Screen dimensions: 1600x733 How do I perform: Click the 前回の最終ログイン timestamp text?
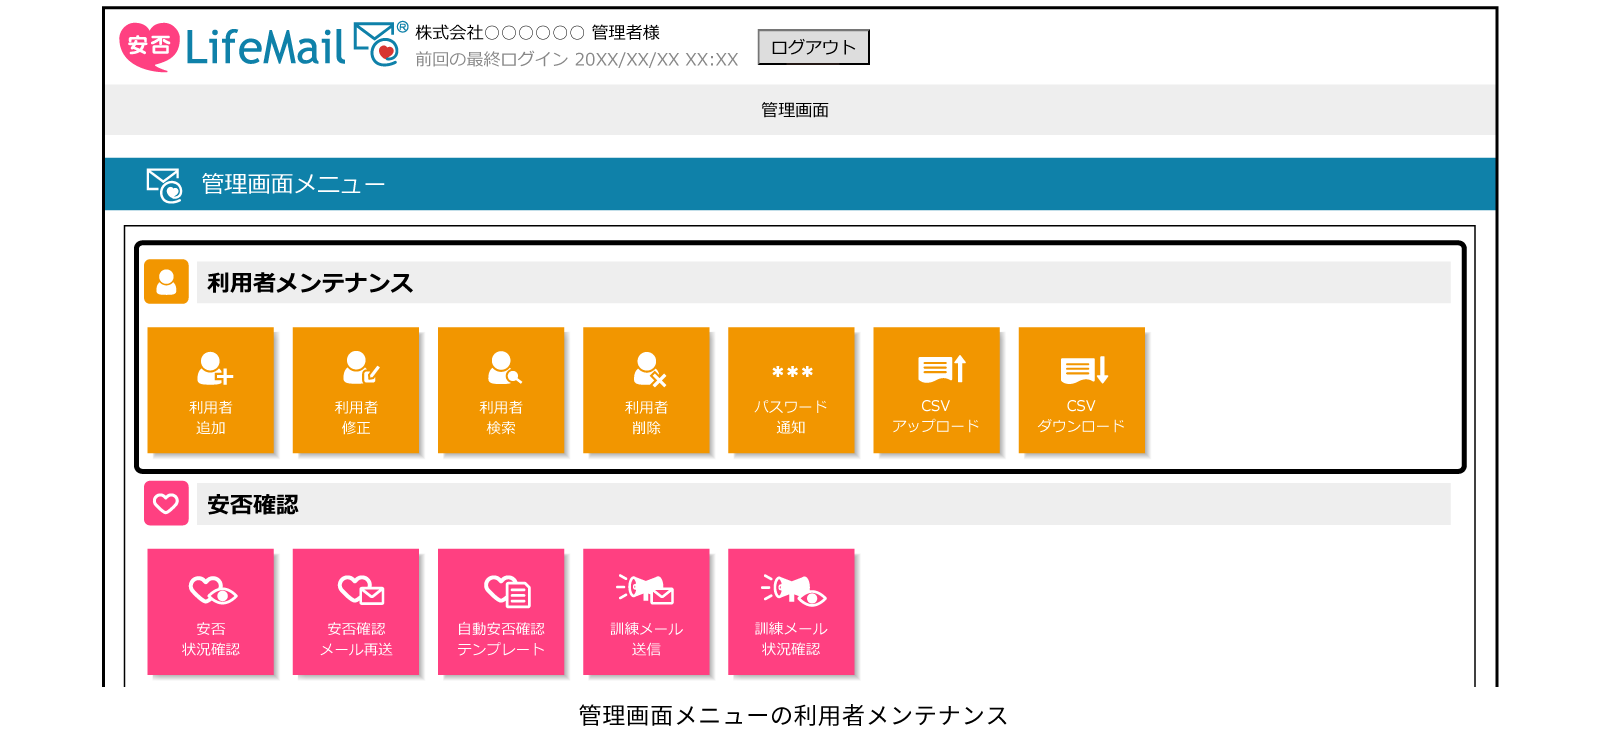(x=577, y=59)
